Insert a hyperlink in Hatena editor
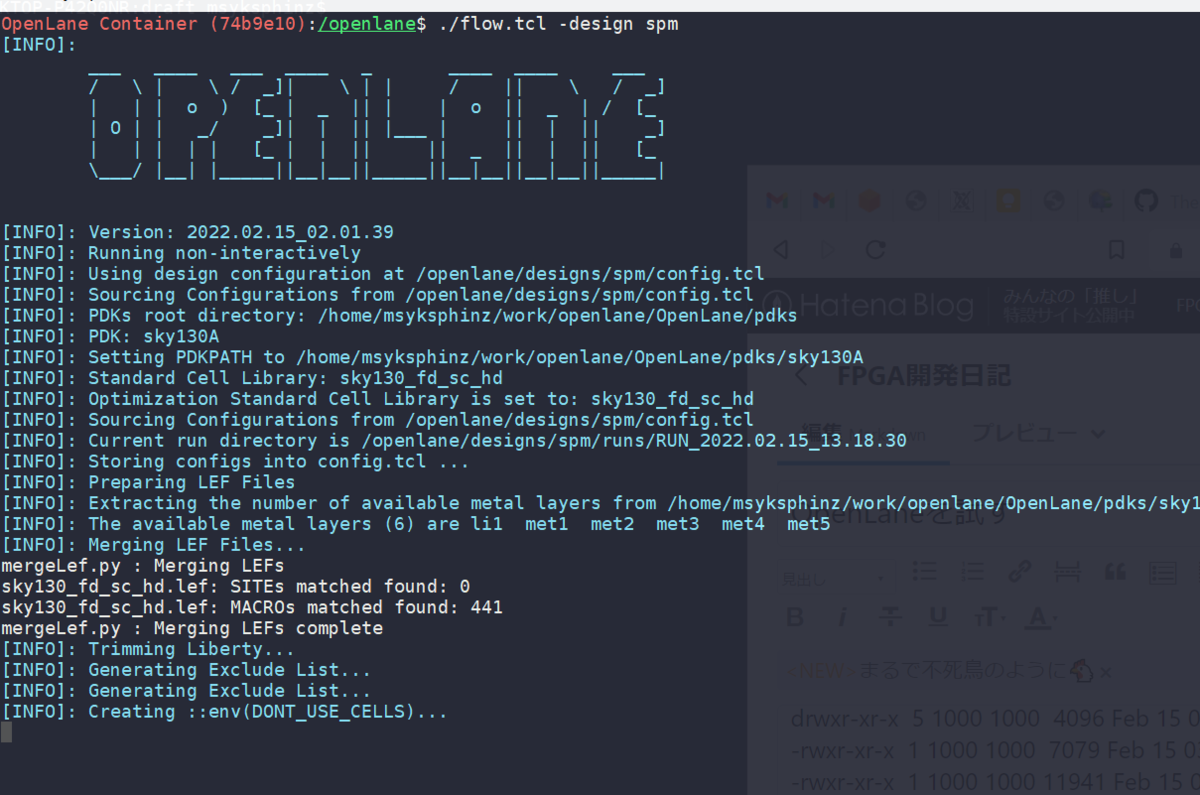The width and height of the screenshot is (1200, 795). point(1020,571)
